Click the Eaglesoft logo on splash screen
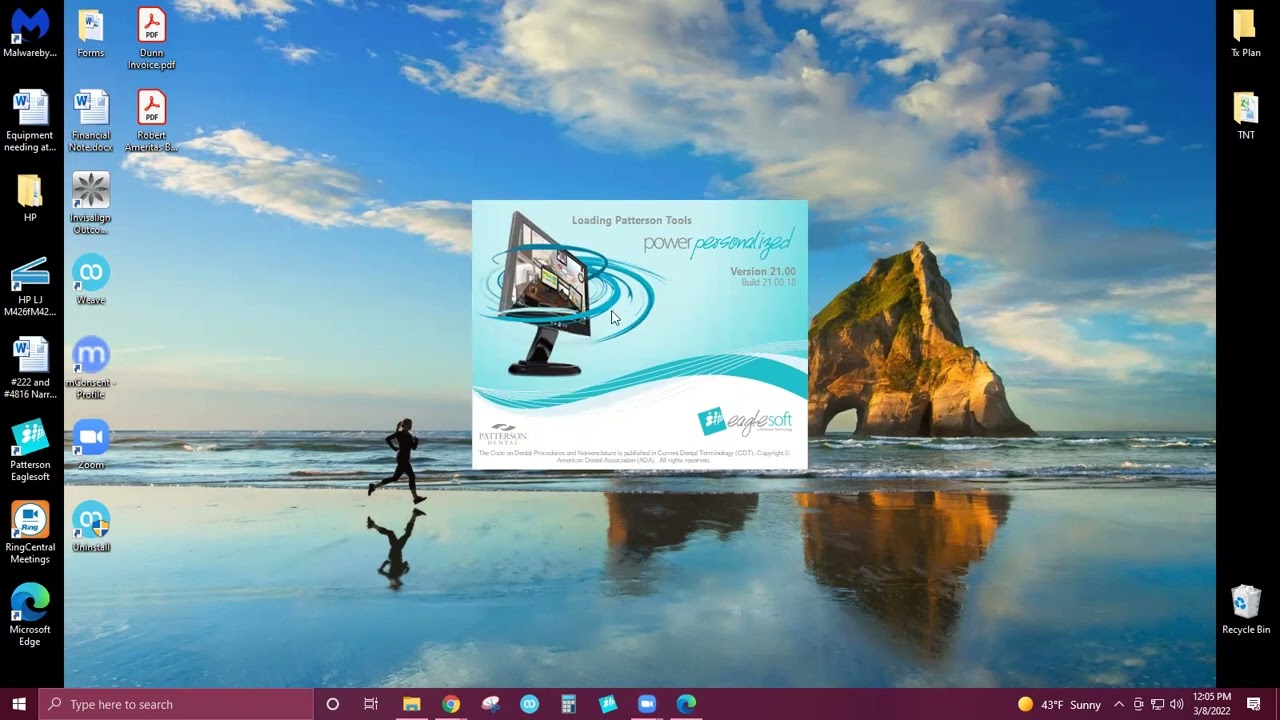Image resolution: width=1280 pixels, height=720 pixels. coord(745,421)
